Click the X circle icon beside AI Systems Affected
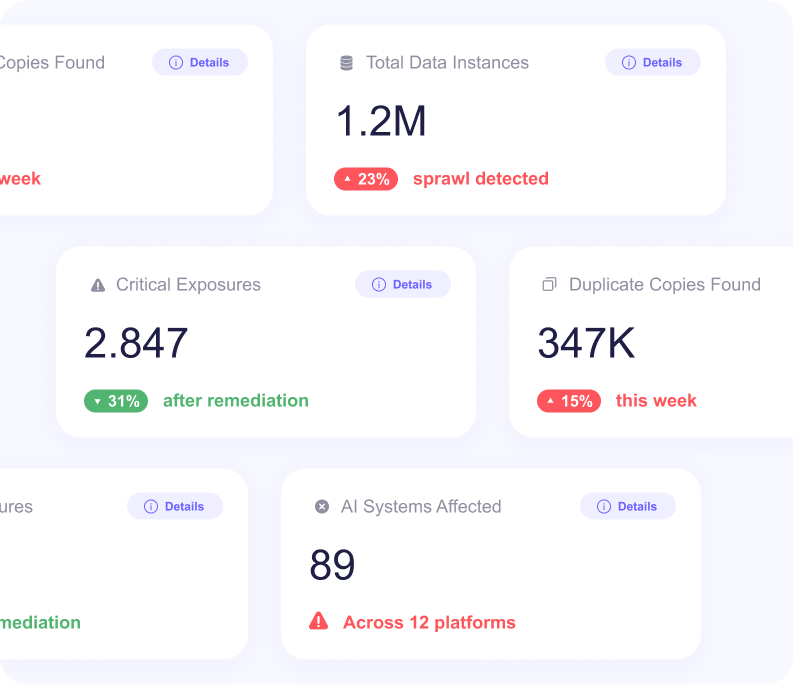This screenshot has height=685, width=793. tap(322, 507)
